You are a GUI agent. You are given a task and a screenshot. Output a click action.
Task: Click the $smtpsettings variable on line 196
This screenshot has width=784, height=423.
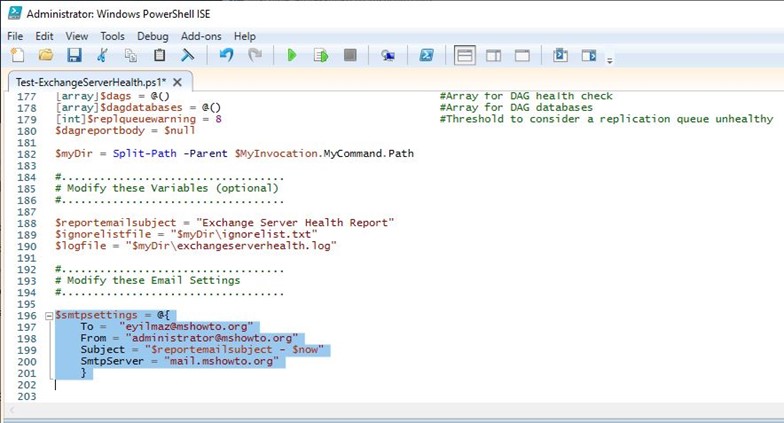[x=96, y=315]
